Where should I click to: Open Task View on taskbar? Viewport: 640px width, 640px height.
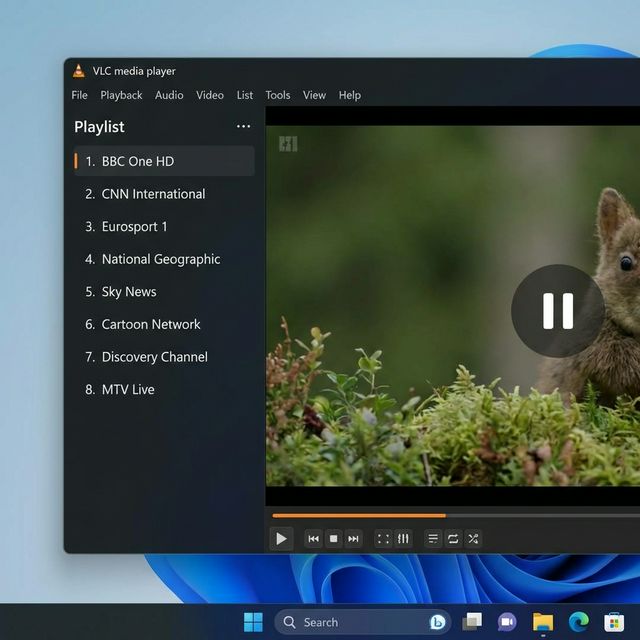click(472, 622)
